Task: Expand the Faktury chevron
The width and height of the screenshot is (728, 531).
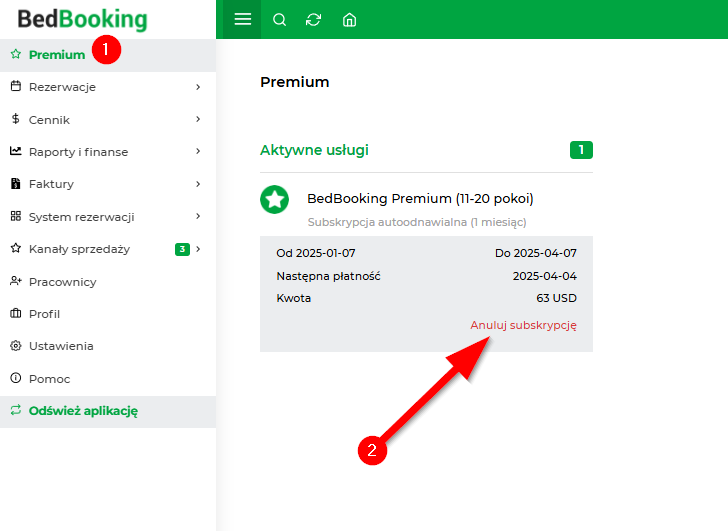Action: (198, 184)
